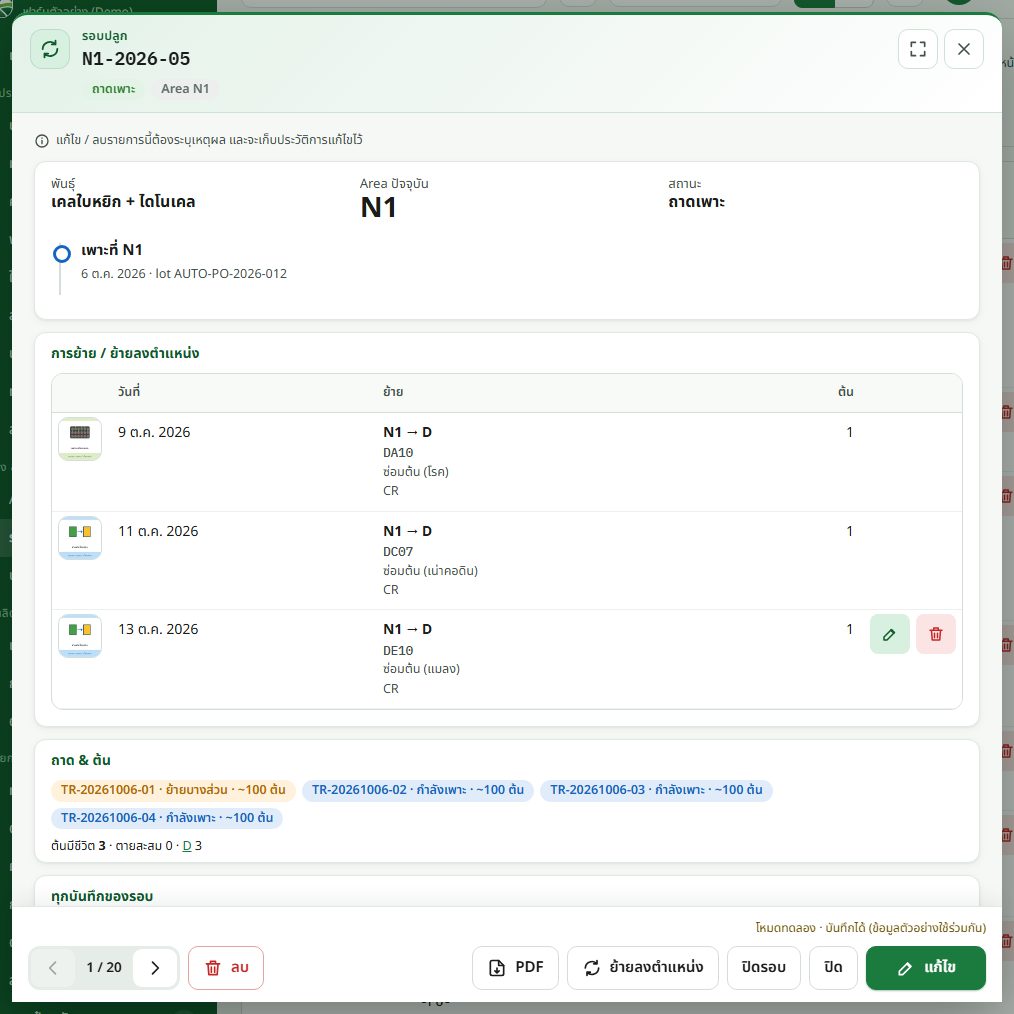1014x1014 pixels.
Task: Click the info icon beside the edit notice
Action: click(42, 140)
